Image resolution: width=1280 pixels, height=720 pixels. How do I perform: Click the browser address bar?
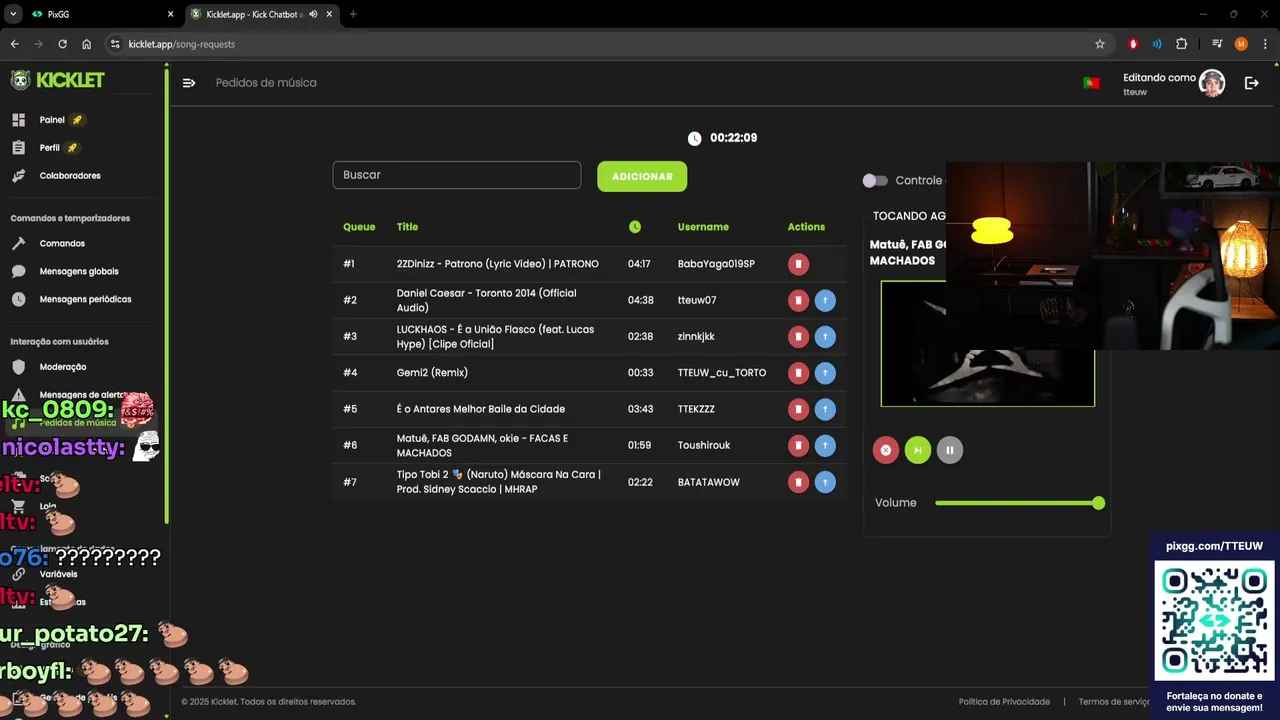tap(600, 44)
